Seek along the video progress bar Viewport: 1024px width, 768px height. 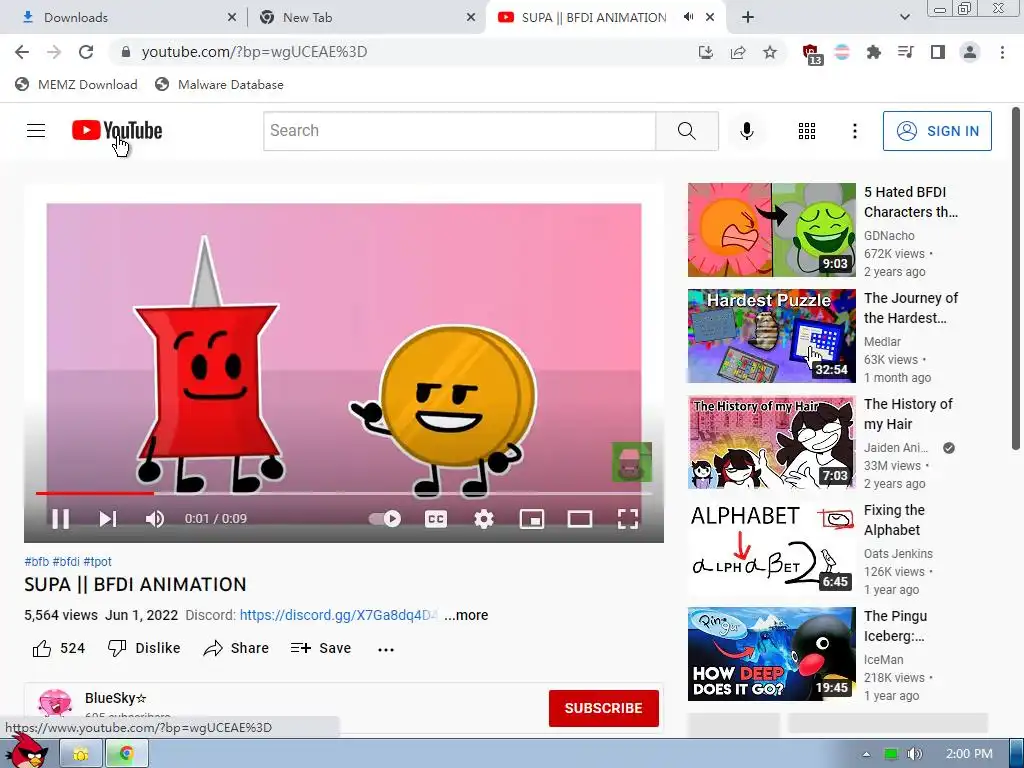point(344,493)
